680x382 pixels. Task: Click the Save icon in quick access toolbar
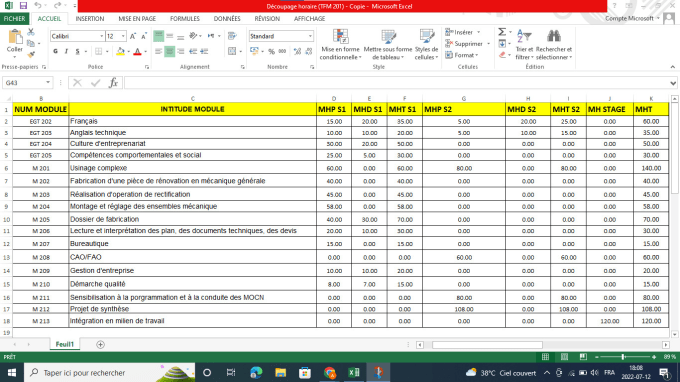(x=23, y=6)
